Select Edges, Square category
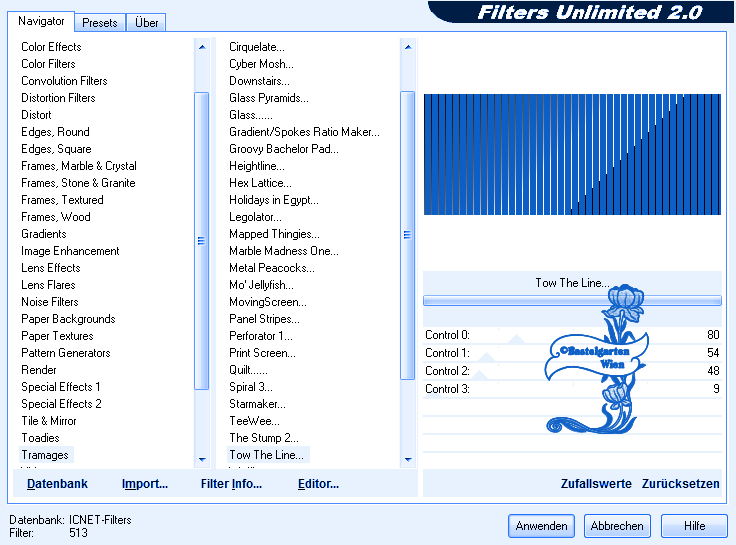 pos(56,149)
